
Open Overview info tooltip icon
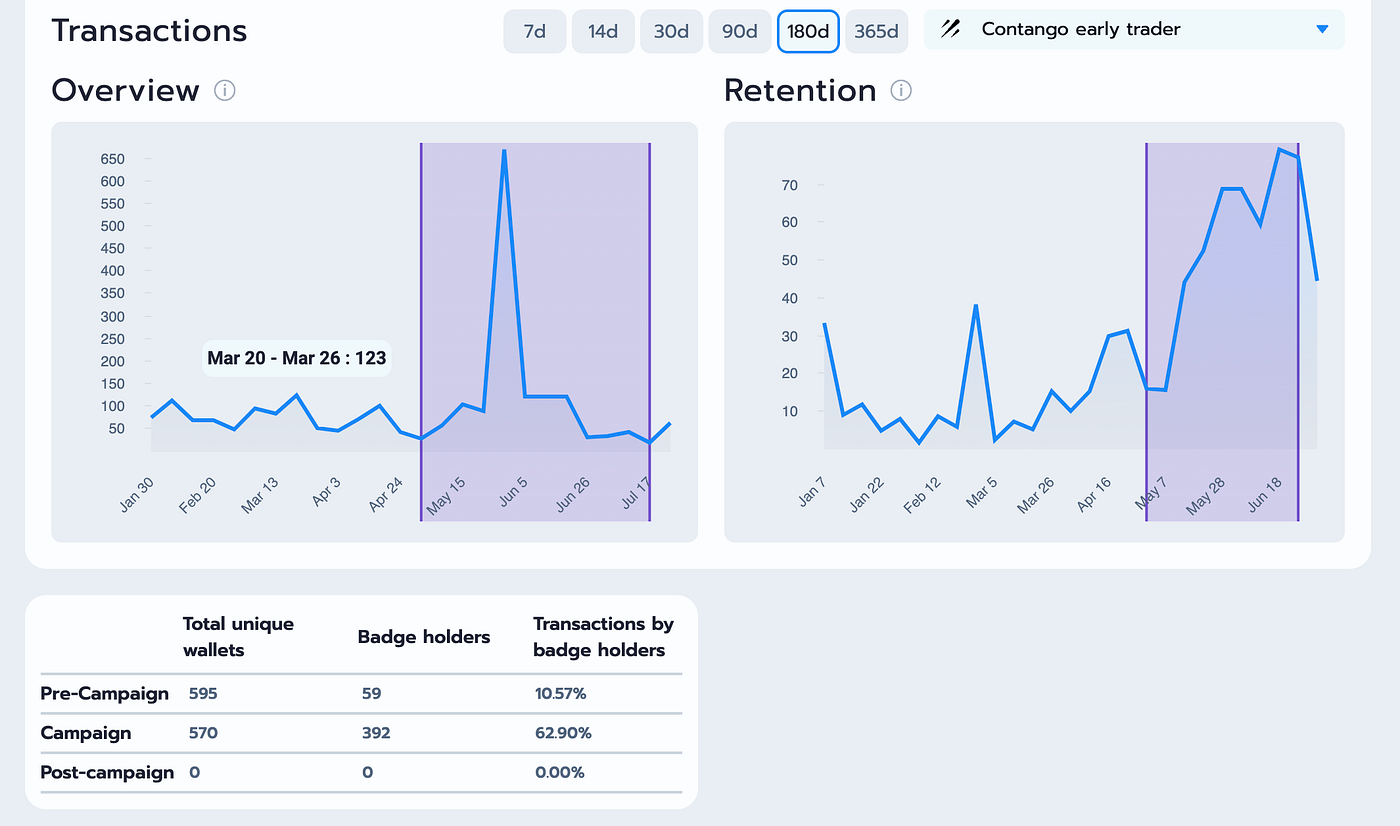(225, 91)
